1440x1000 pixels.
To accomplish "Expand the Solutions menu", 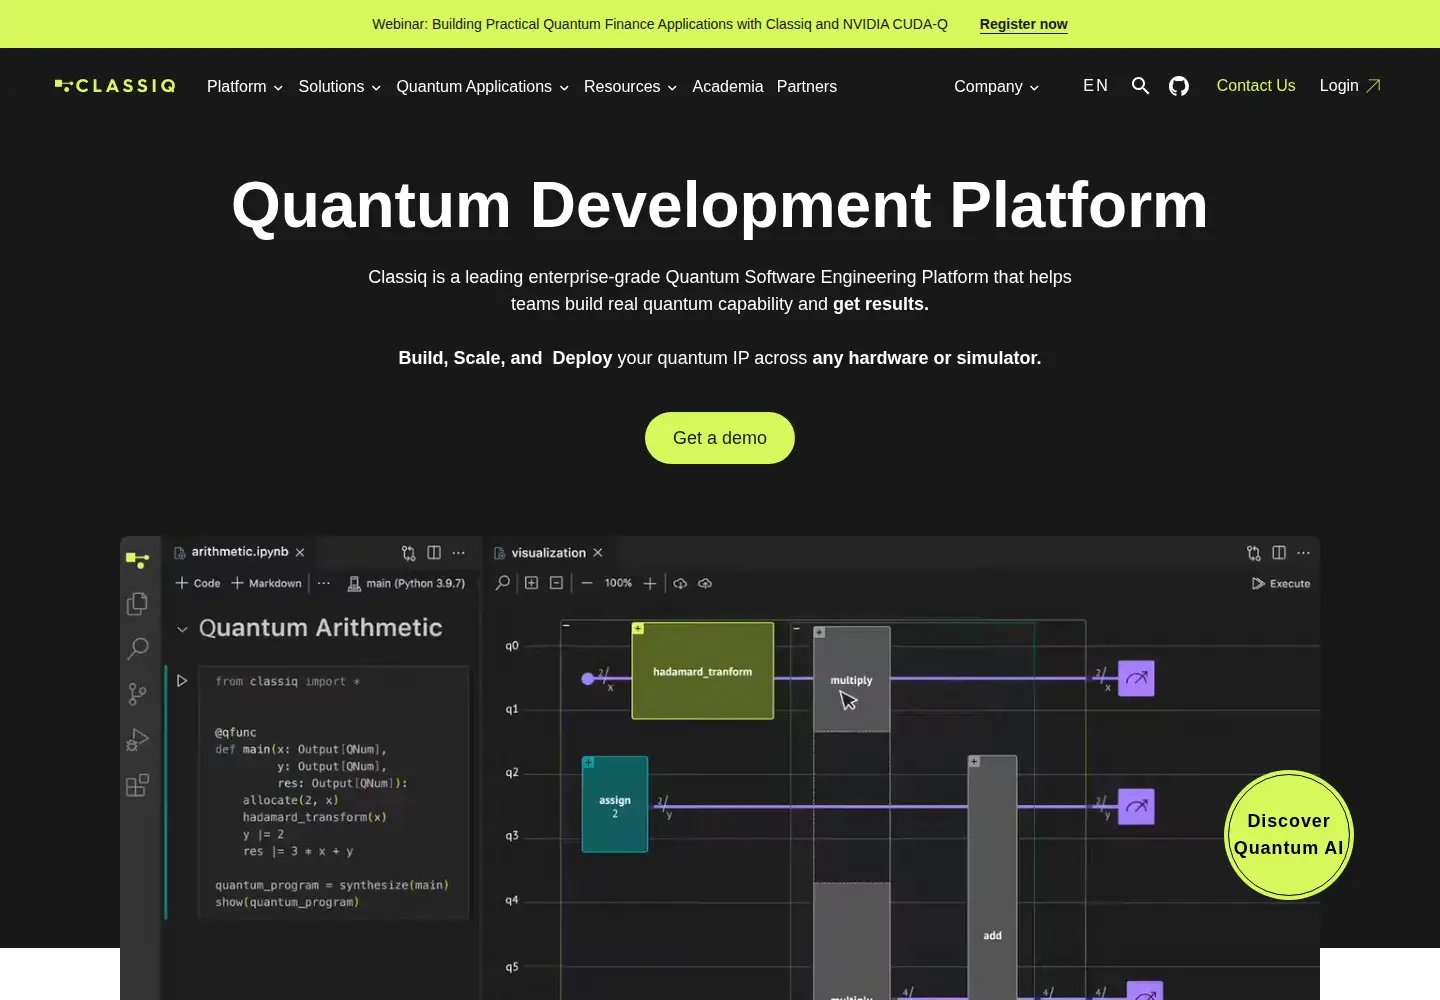I will pos(340,87).
